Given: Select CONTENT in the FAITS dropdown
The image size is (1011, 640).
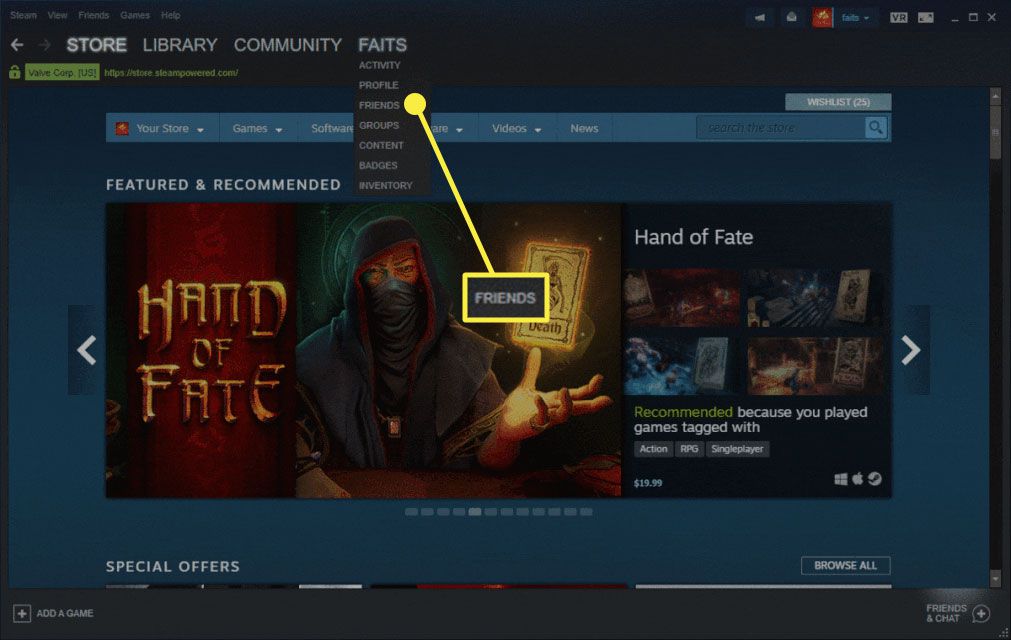Looking at the screenshot, I should tap(381, 145).
